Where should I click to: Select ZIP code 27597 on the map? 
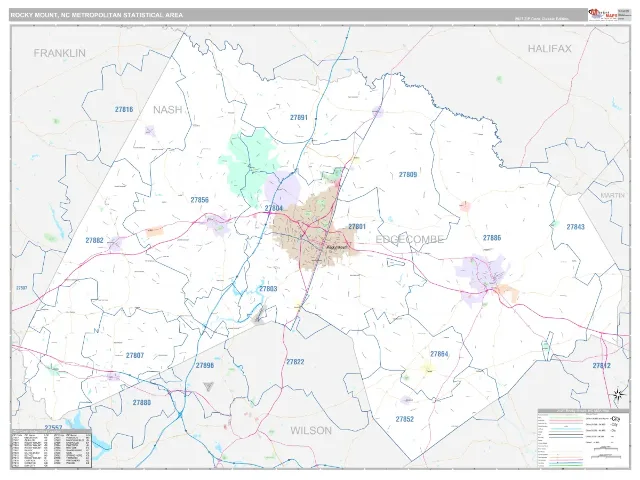[x=22, y=288]
